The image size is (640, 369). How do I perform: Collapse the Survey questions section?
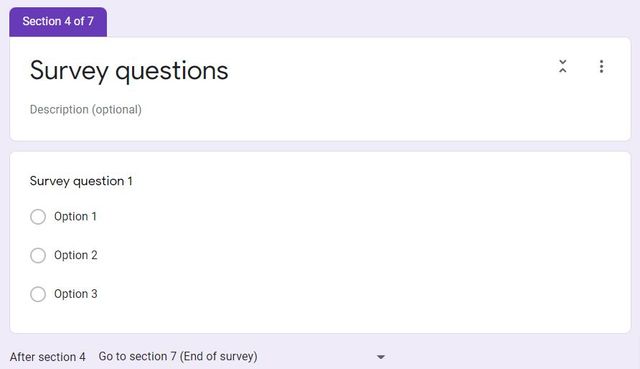coord(562,66)
